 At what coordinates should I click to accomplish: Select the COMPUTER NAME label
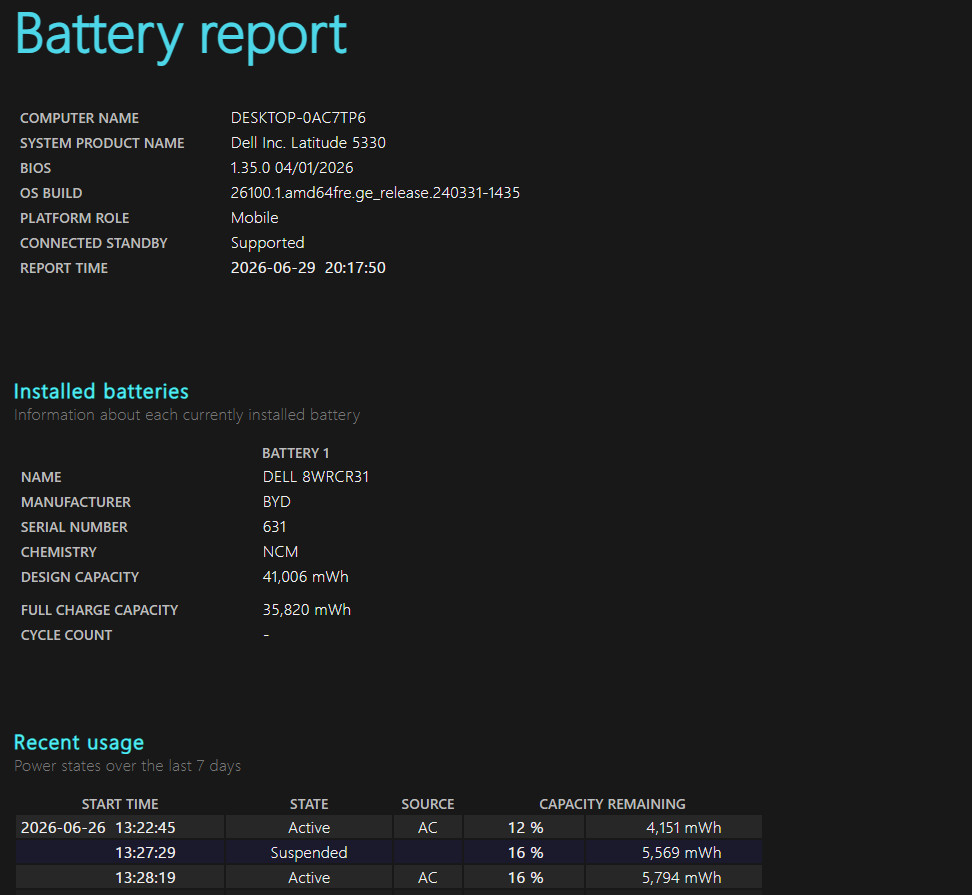pos(79,118)
